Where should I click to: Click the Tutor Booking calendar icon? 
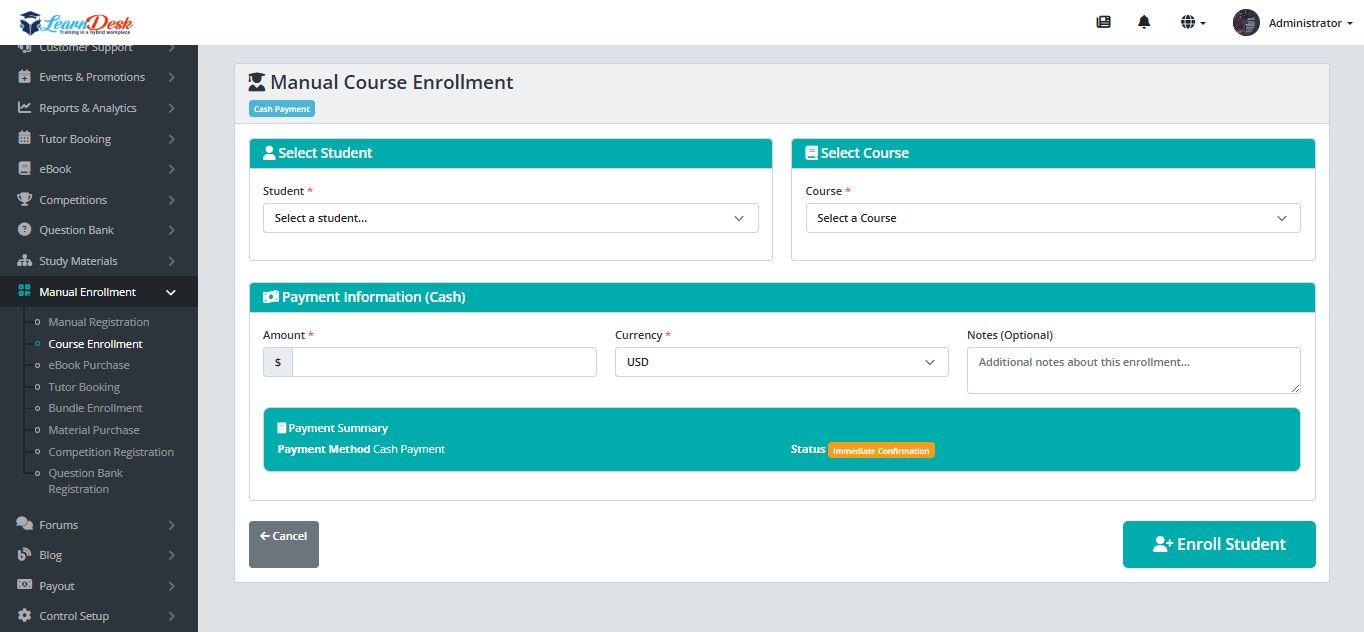(x=25, y=139)
